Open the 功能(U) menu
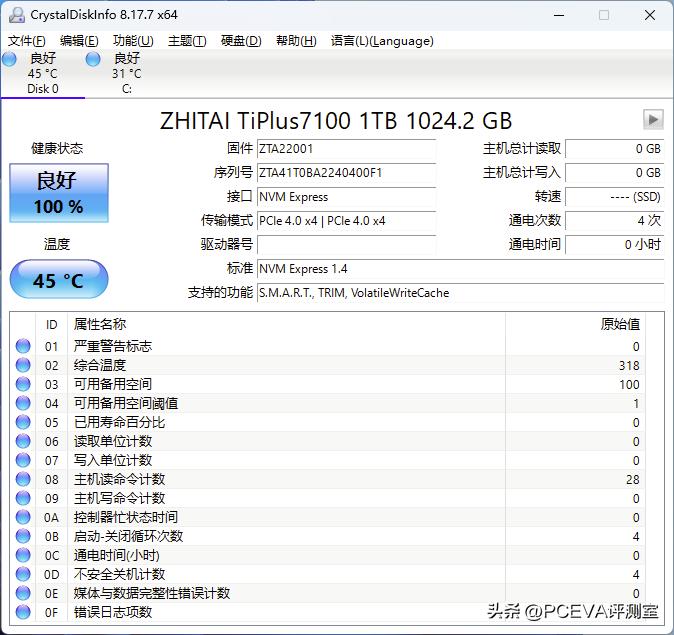Screen dimensions: 674x635 133,41
